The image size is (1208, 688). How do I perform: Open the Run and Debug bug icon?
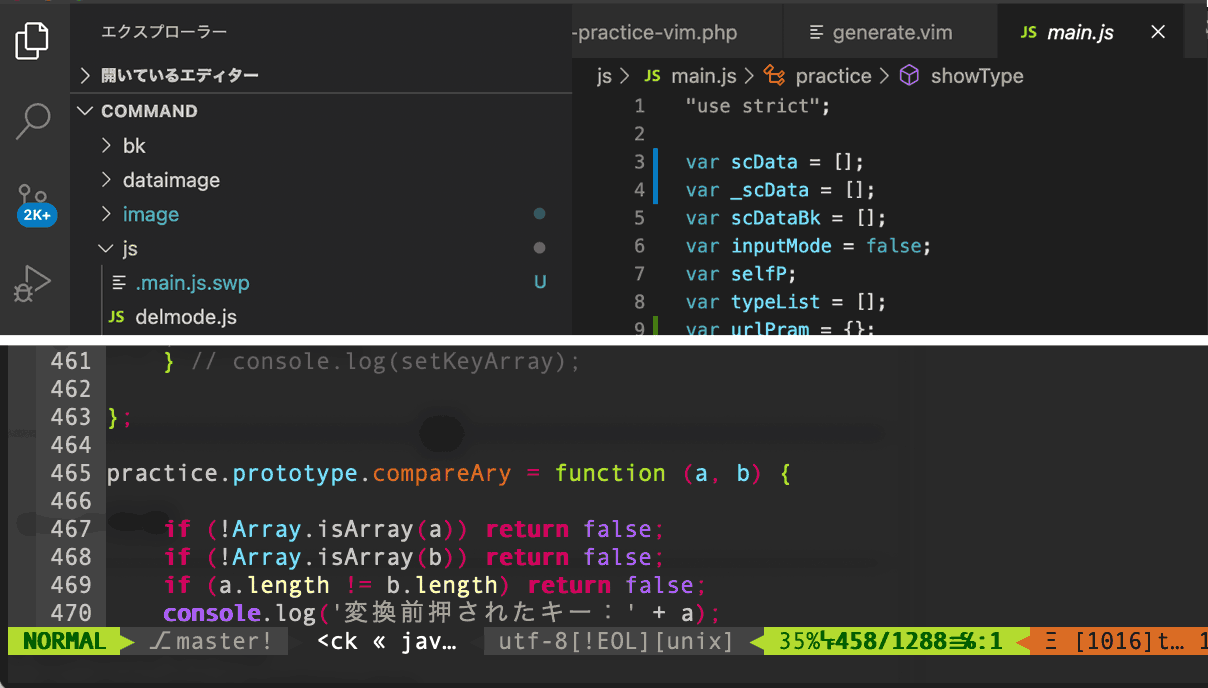(x=32, y=283)
